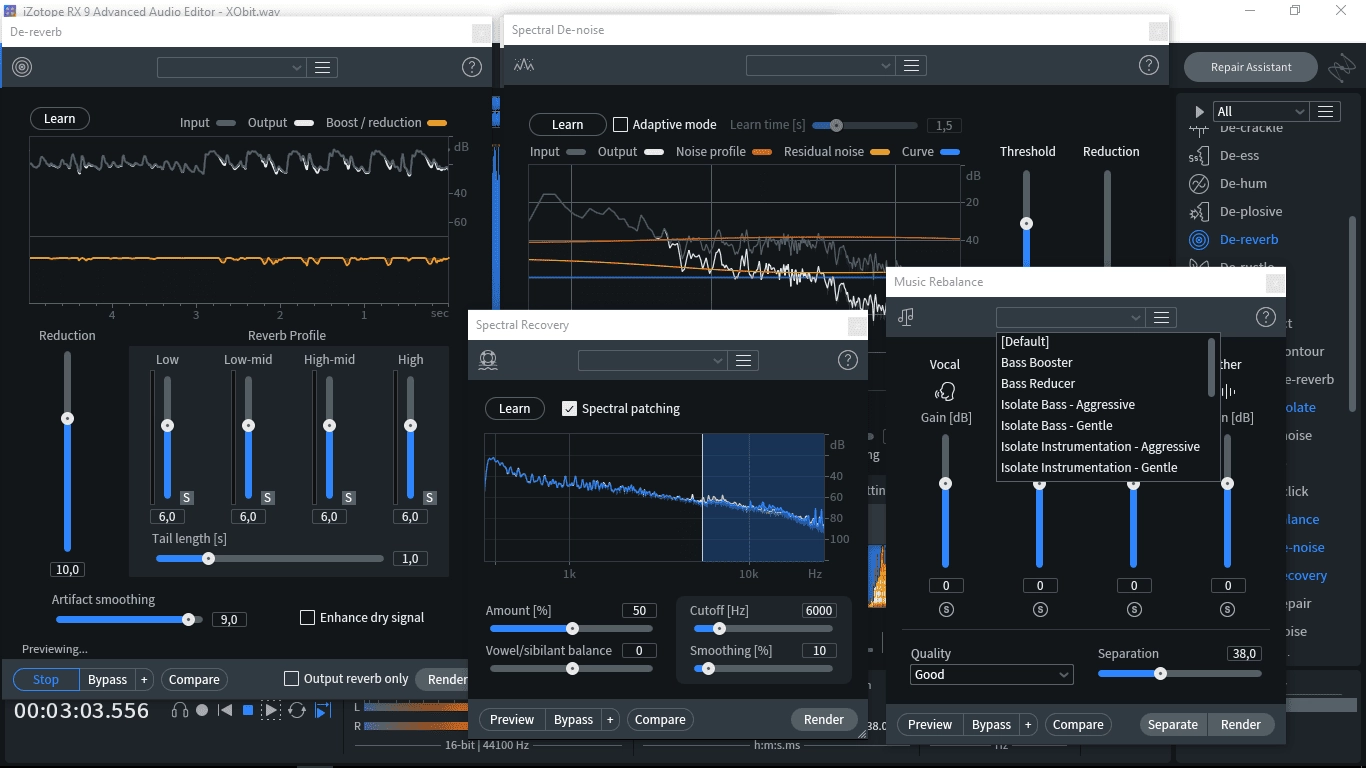The height and width of the screenshot is (768, 1366).
Task: Click the blue playhead follow icon in the transport
Action: (322, 710)
